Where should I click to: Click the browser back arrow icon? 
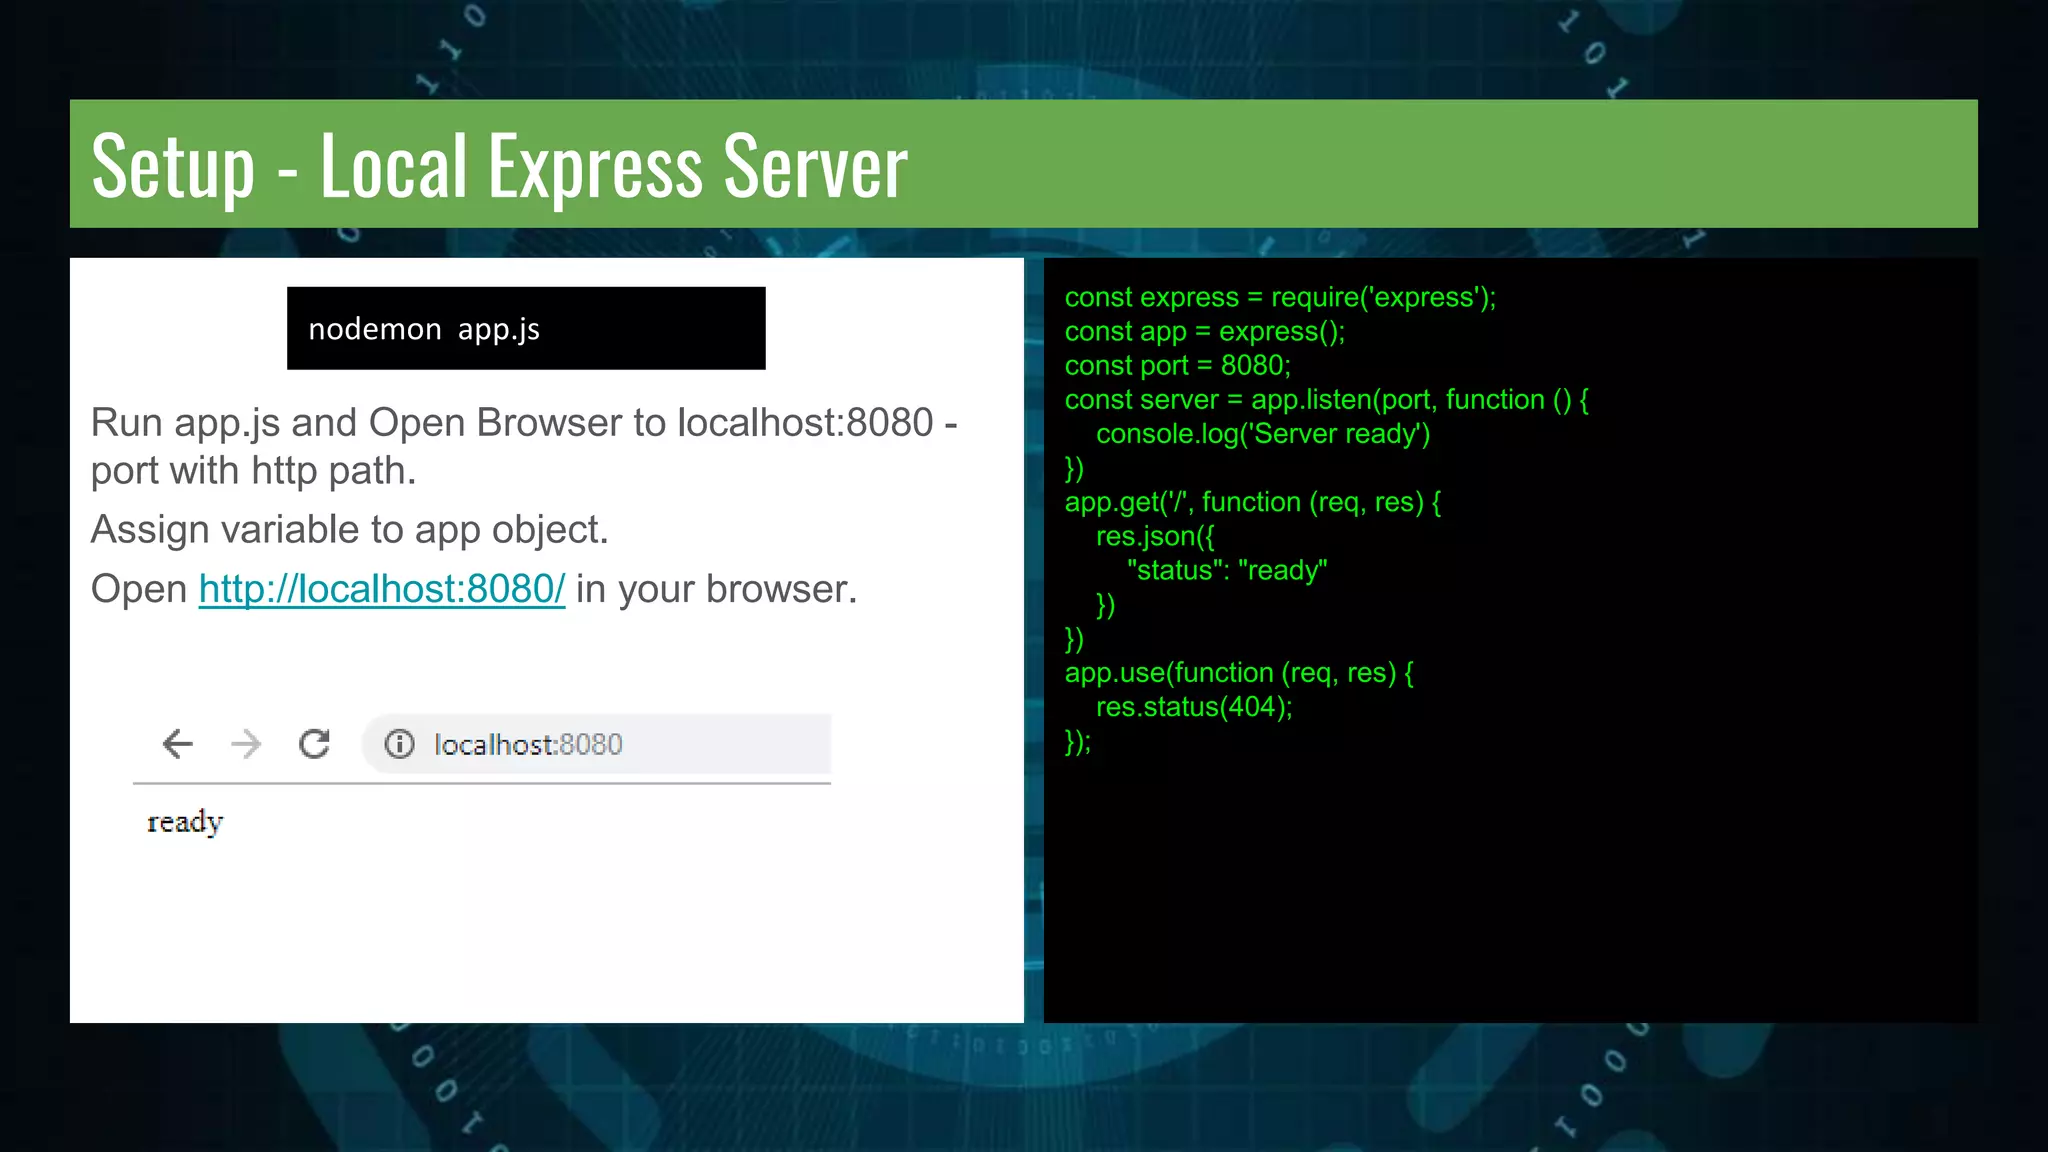tap(178, 744)
